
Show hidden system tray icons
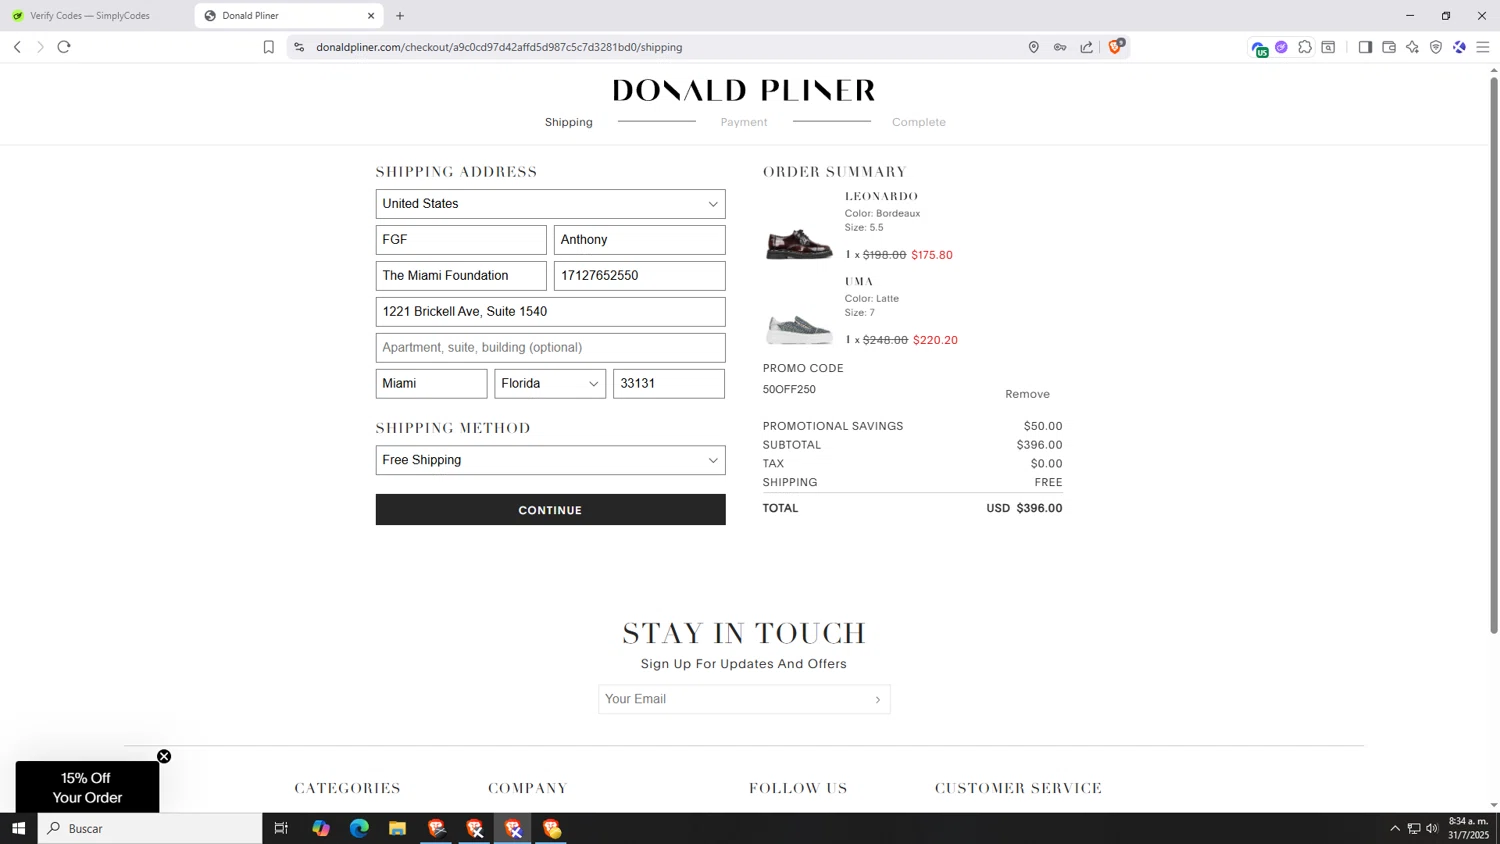[1395, 829]
